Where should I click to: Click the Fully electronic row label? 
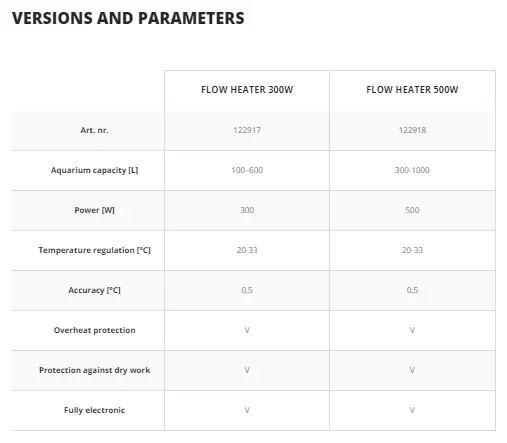(x=94, y=410)
